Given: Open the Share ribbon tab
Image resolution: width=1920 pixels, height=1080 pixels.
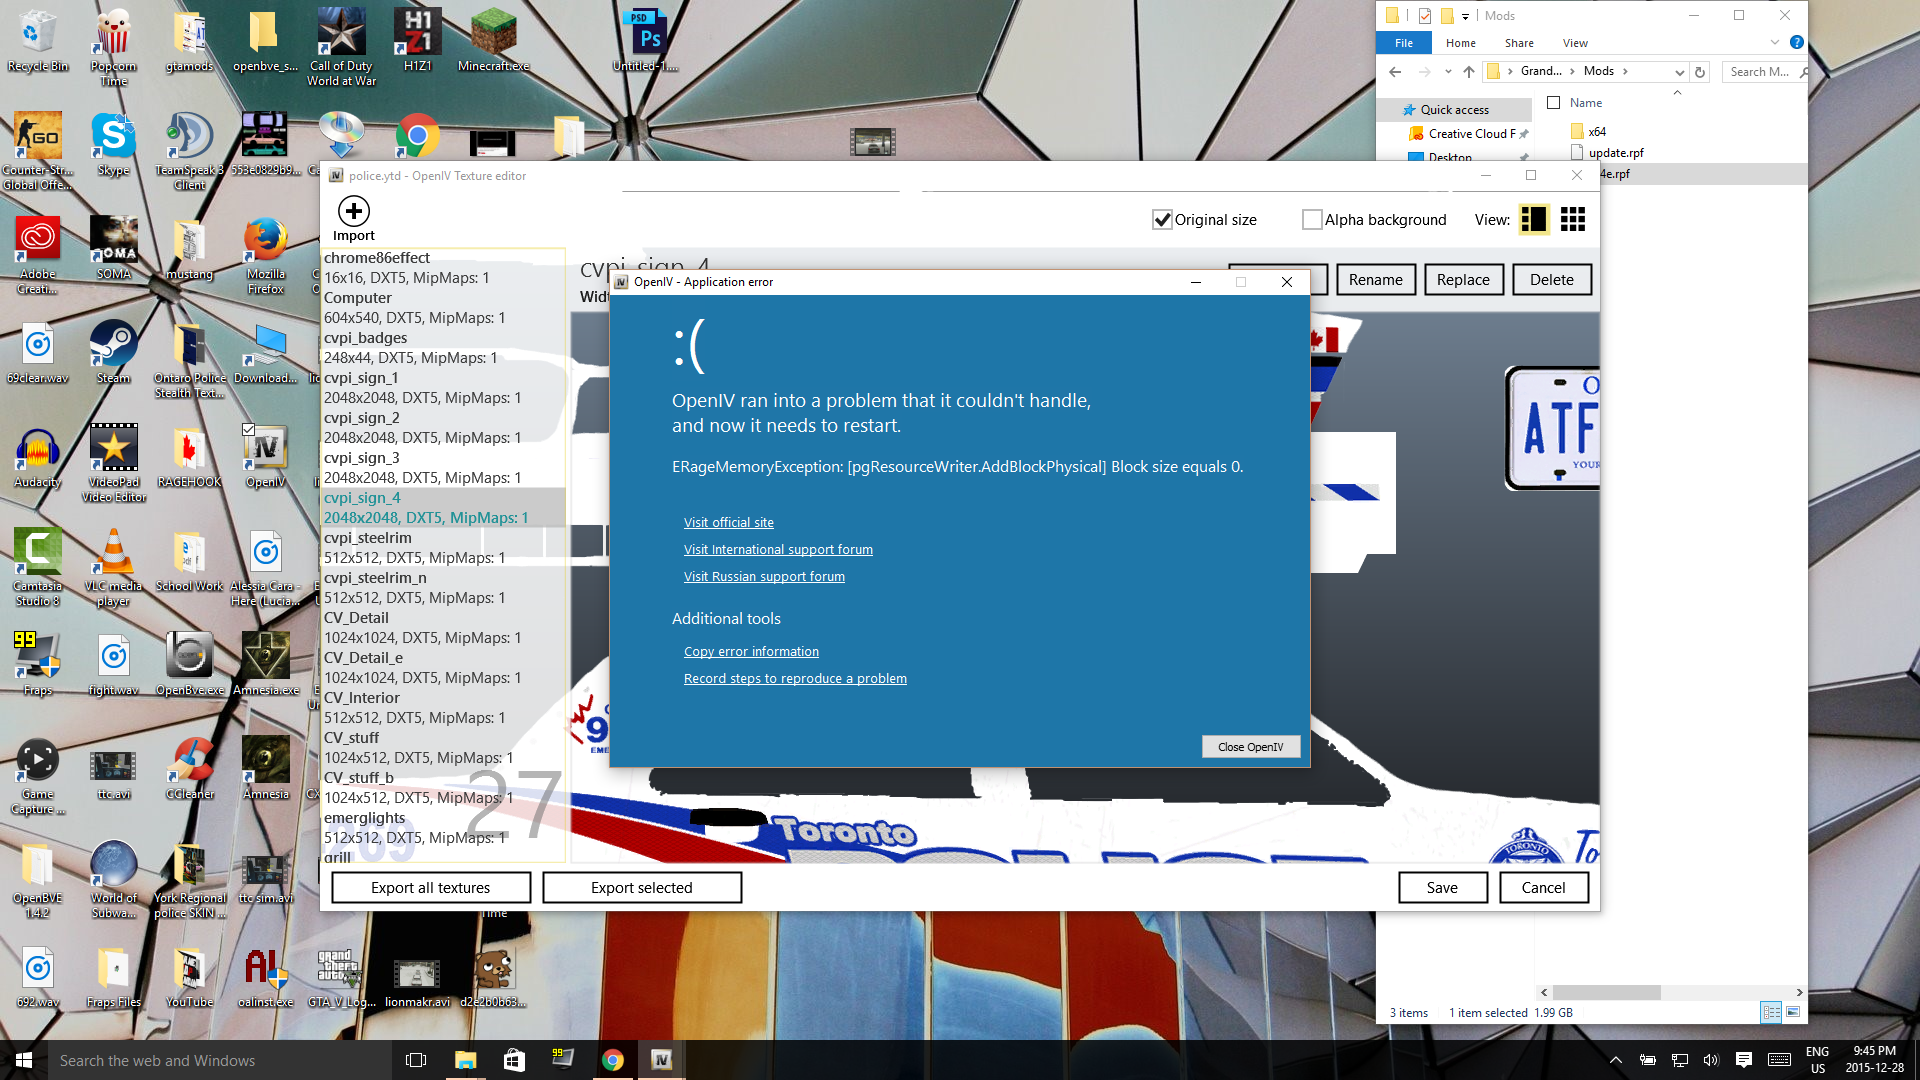Looking at the screenshot, I should tap(1519, 43).
